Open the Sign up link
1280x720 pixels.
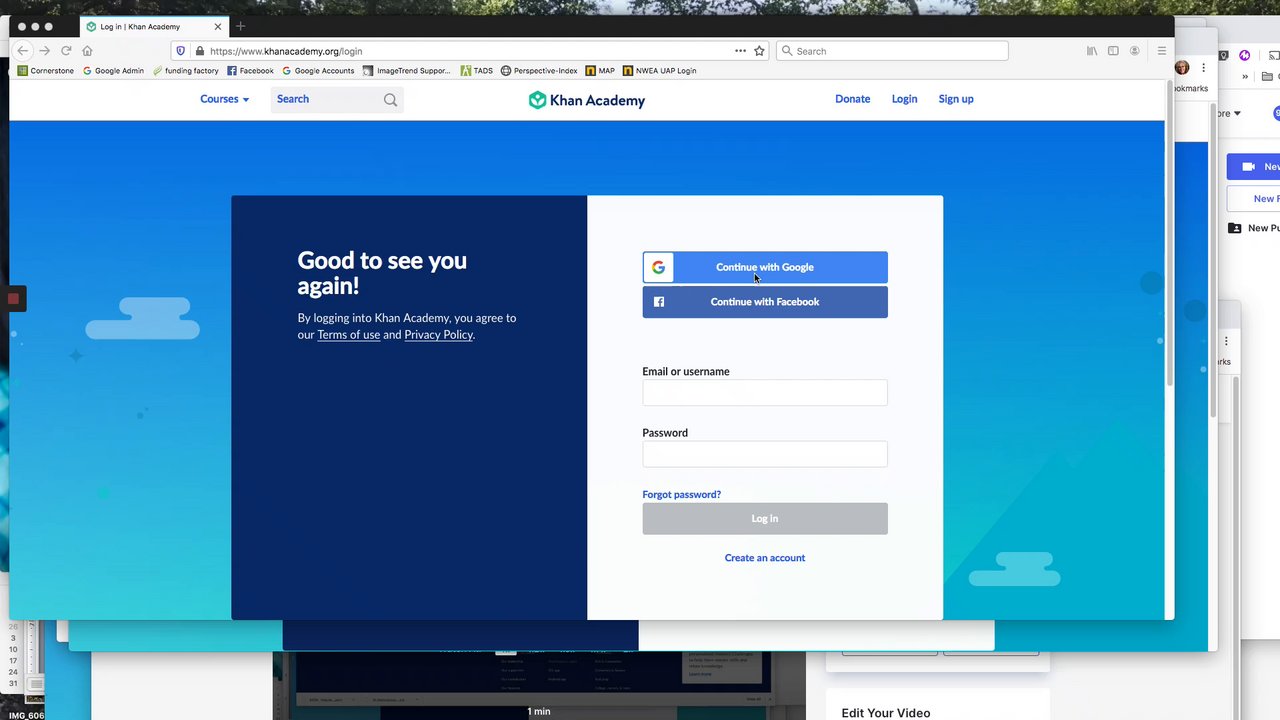pyautogui.click(x=956, y=99)
